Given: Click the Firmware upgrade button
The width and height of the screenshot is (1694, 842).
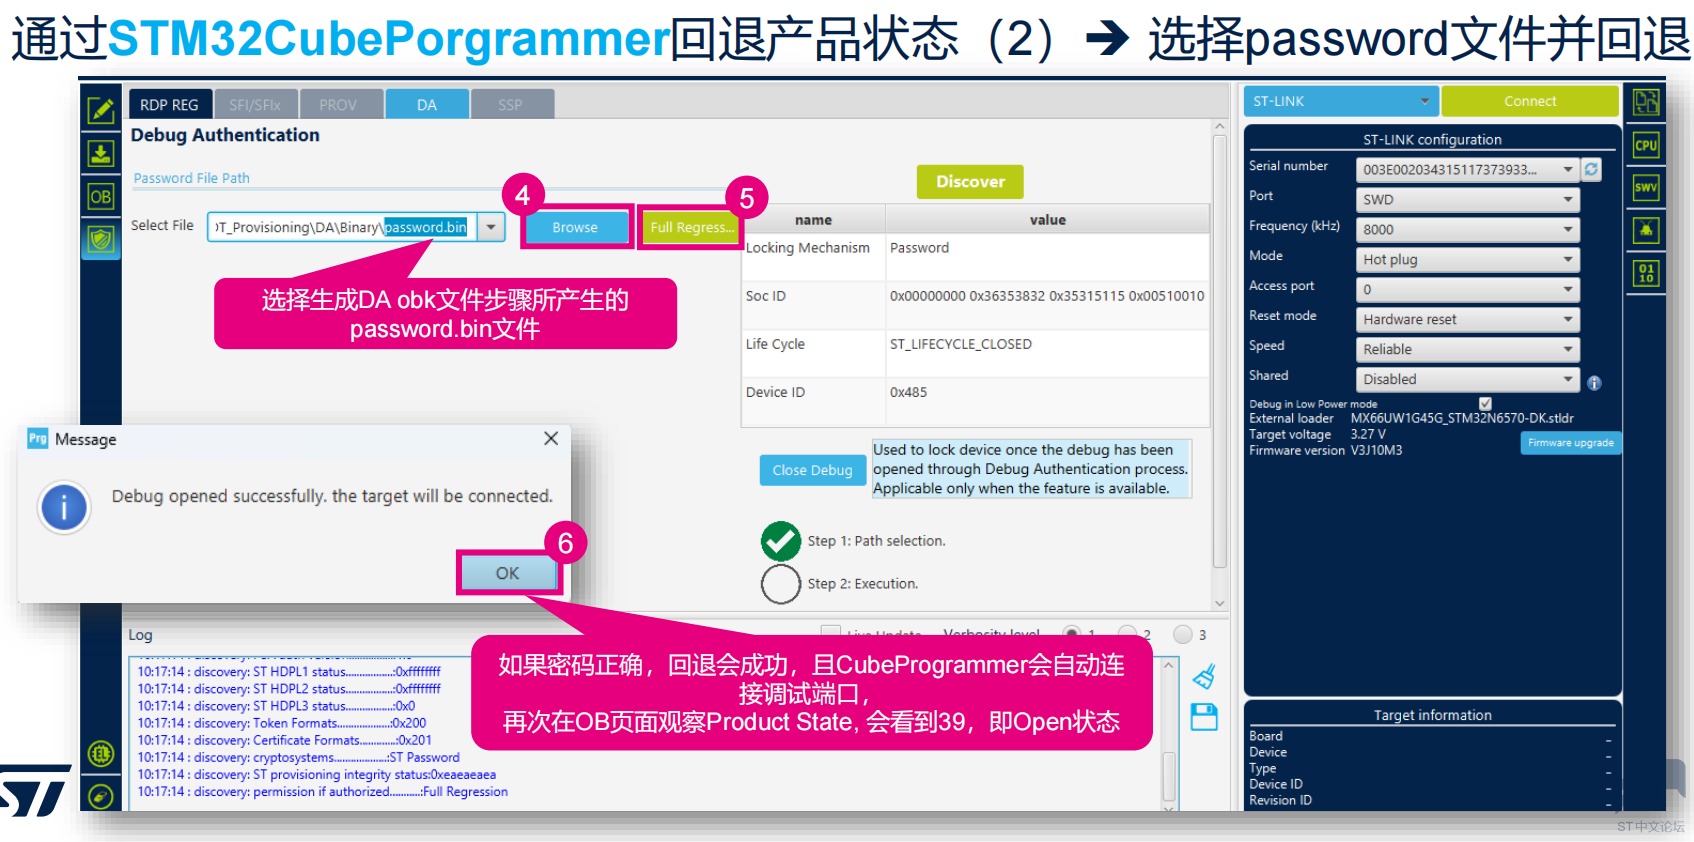Looking at the screenshot, I should click(x=1570, y=442).
